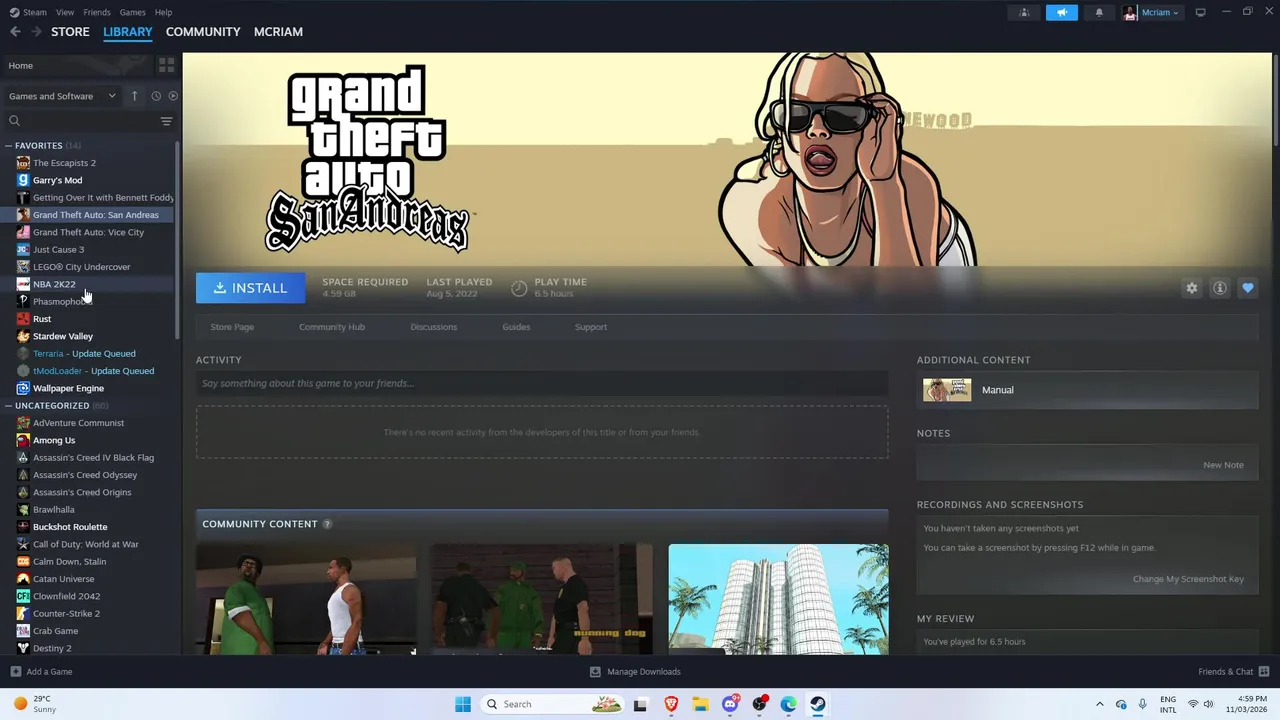Click Add a Game
Viewport: 1280px width, 720px height.
tap(41, 672)
